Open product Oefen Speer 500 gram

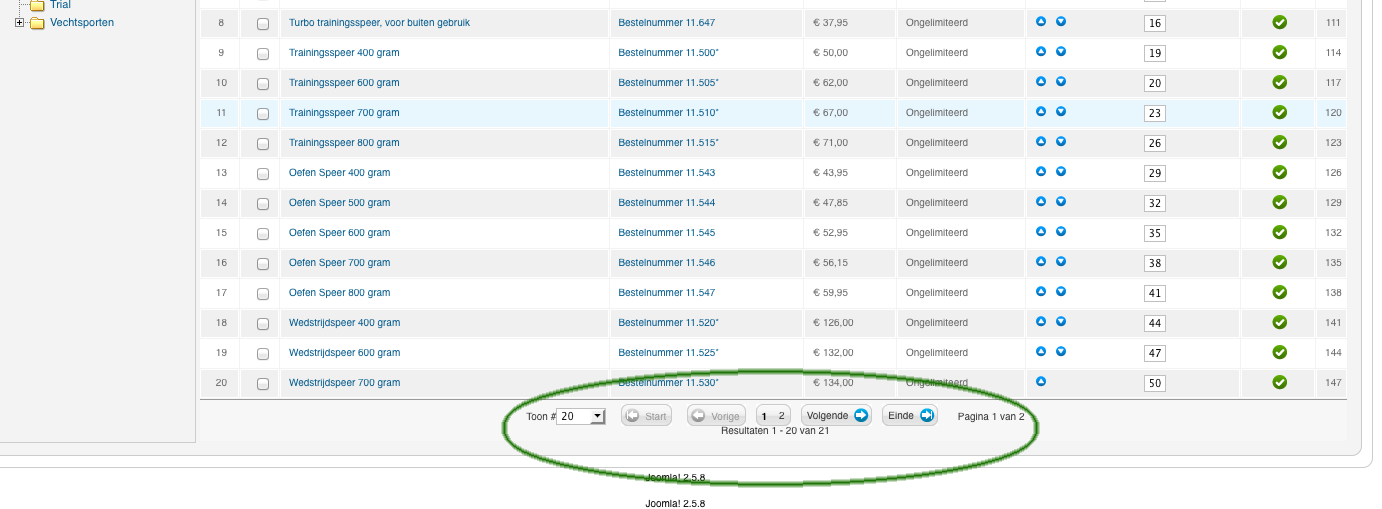[x=339, y=203]
